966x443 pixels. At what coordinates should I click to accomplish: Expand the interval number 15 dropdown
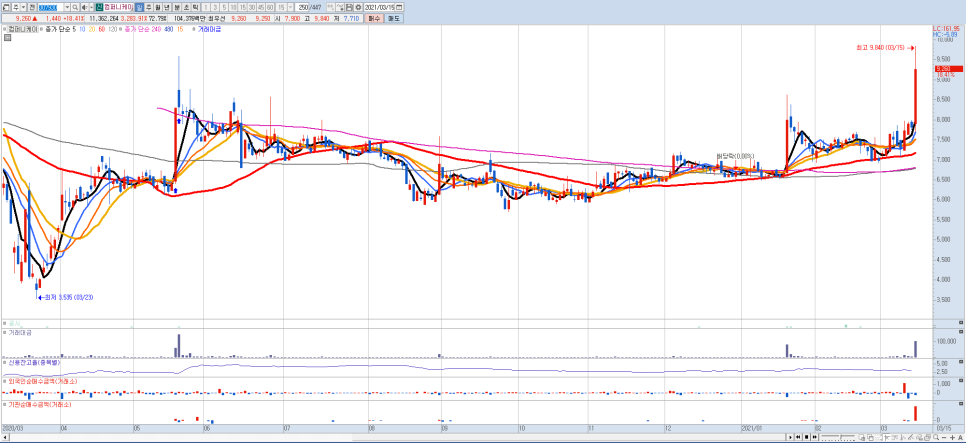291,7
